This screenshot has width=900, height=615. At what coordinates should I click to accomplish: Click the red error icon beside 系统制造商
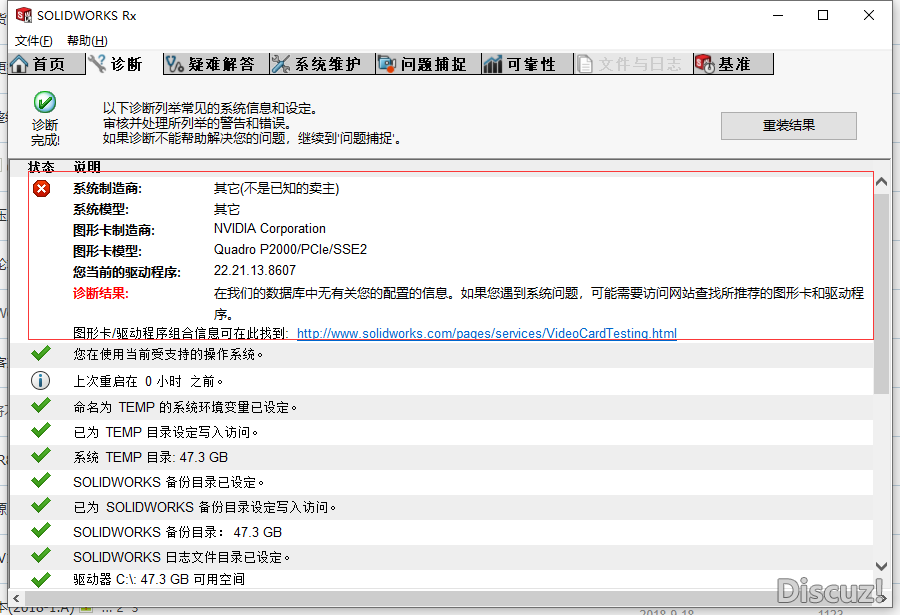pyautogui.click(x=41, y=188)
